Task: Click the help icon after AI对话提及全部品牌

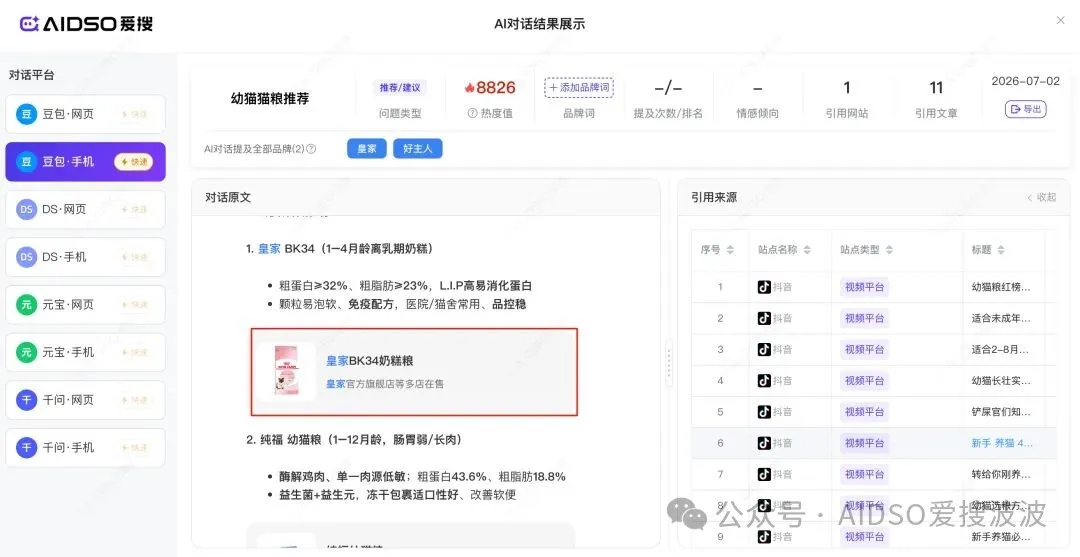Action: [311, 149]
